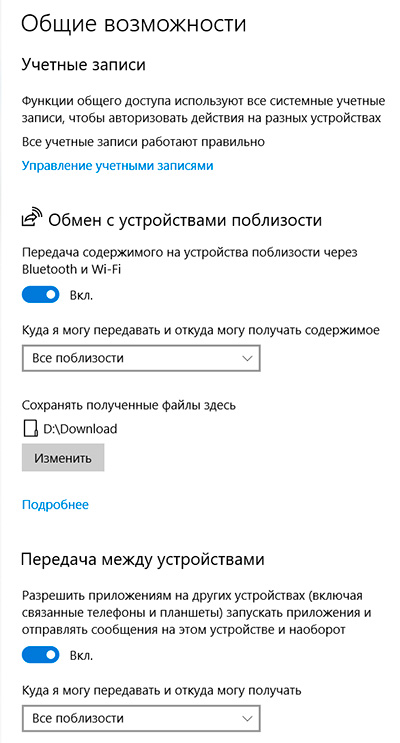Click the "Сохранять полученные файлы здесь" label
The width and height of the screenshot is (400, 743).
tap(129, 406)
